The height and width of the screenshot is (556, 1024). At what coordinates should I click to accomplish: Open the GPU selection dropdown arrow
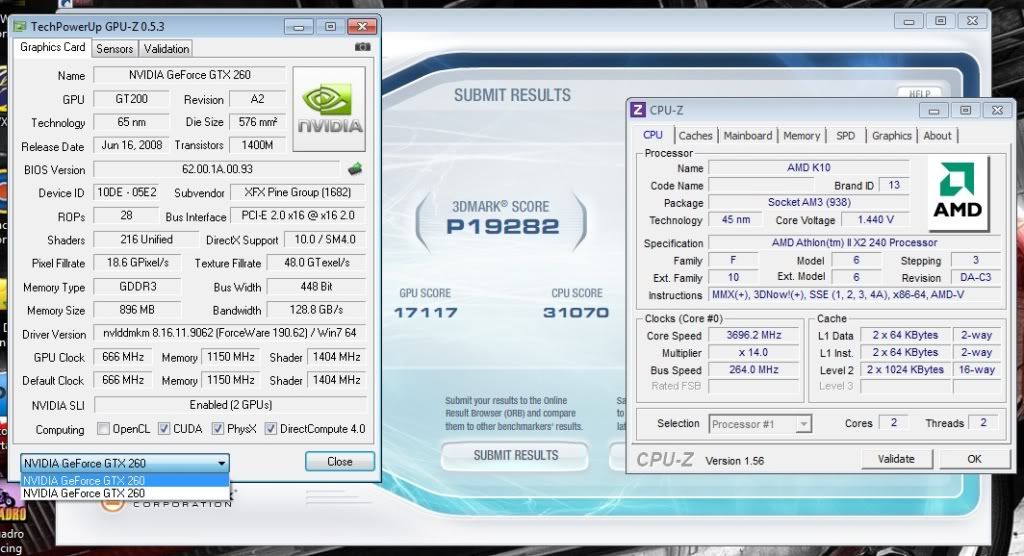[x=222, y=463]
